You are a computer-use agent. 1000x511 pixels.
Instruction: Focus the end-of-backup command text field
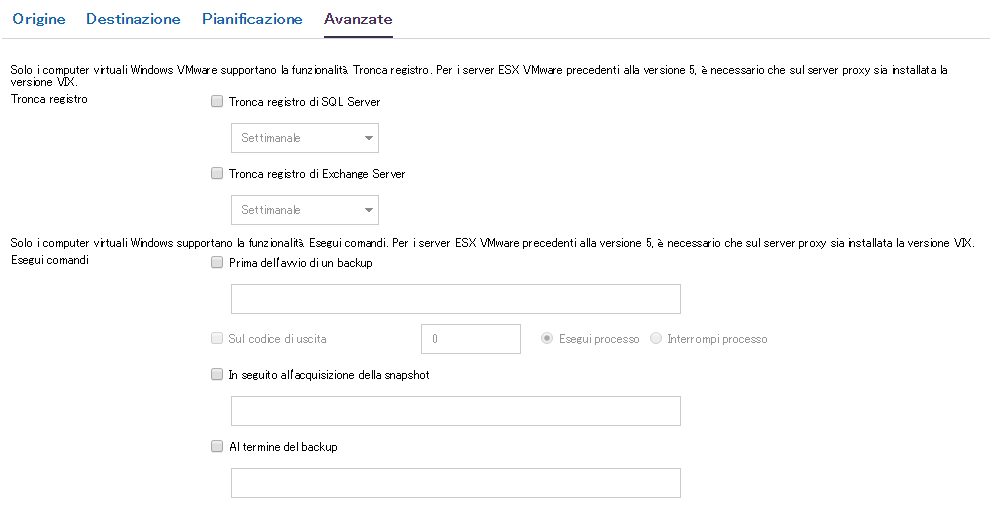coord(455,483)
